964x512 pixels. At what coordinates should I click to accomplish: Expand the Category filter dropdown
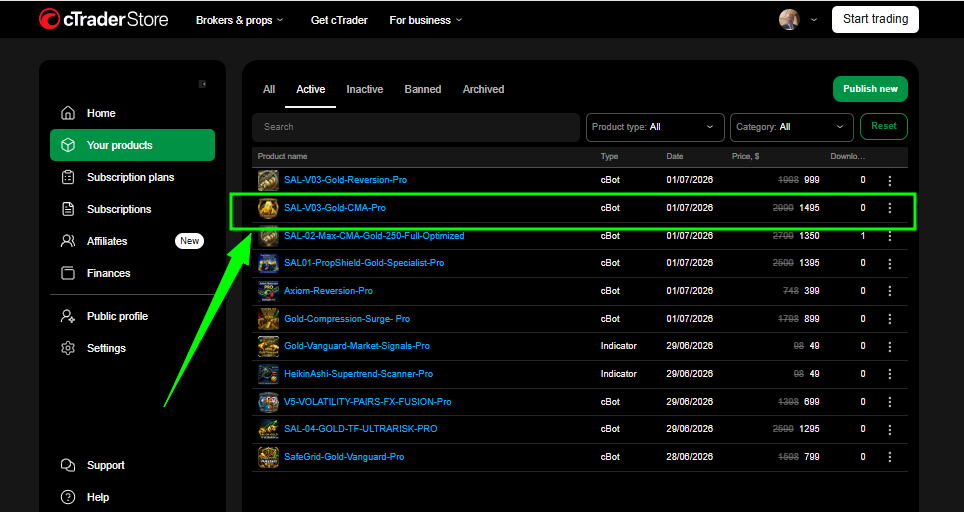click(791, 127)
